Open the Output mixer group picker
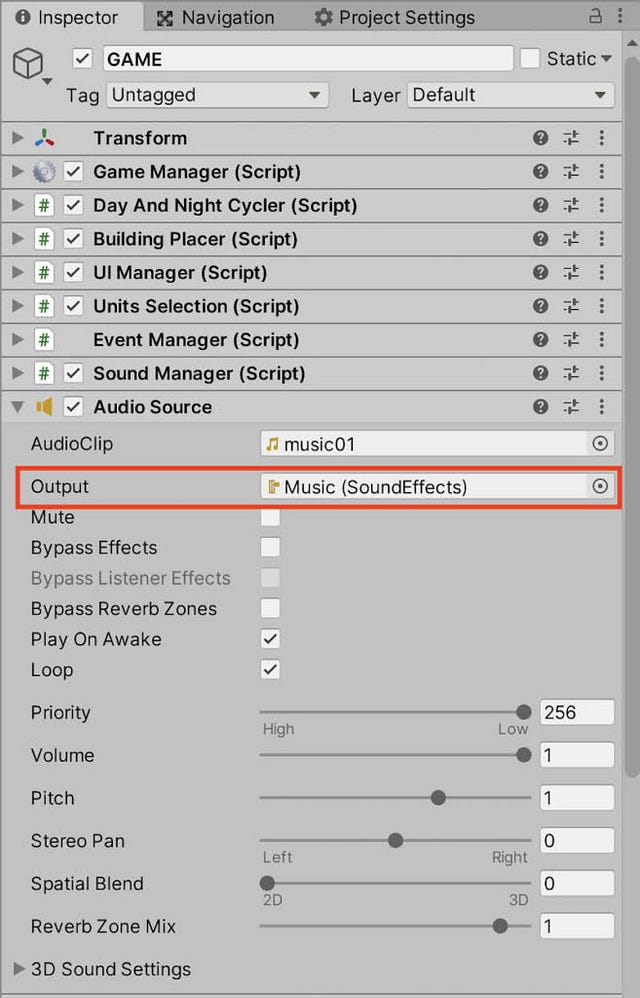The image size is (640, 998). [601, 486]
